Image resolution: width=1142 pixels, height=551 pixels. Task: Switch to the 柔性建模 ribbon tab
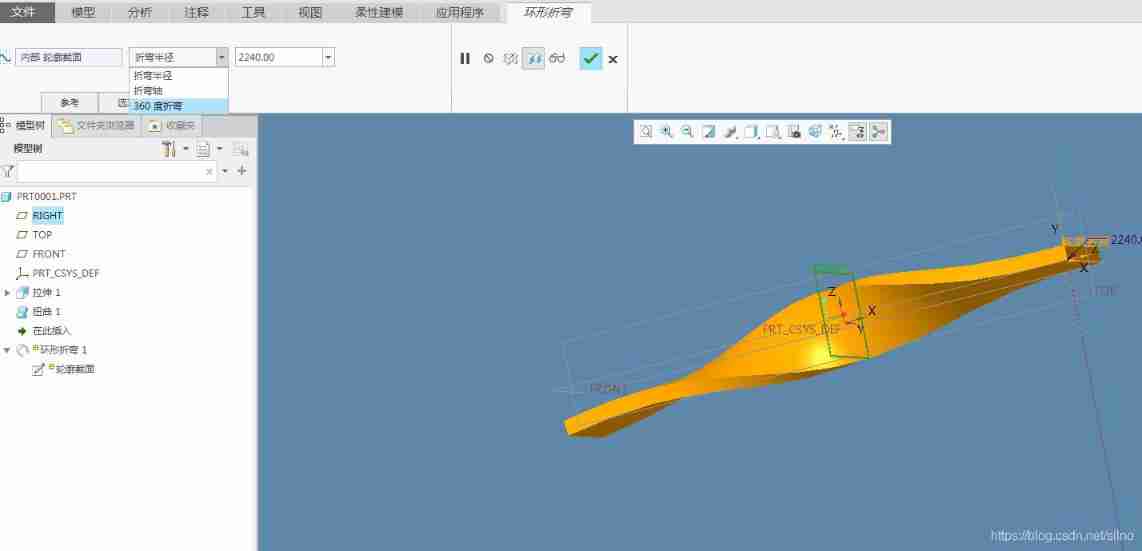pos(379,12)
